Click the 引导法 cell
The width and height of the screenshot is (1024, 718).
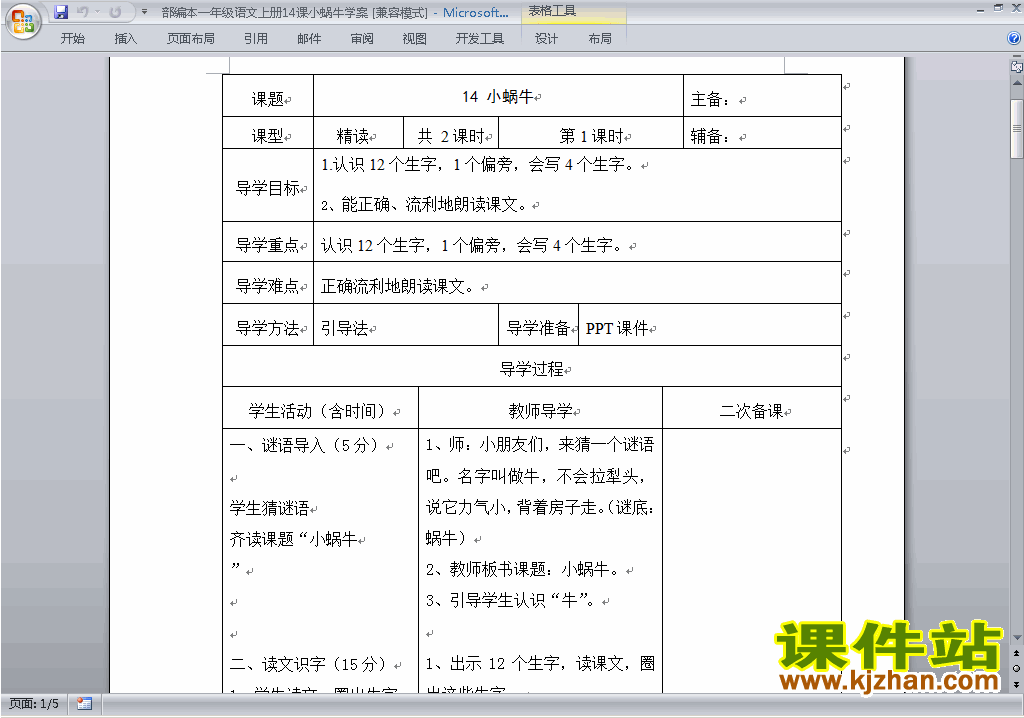(406, 325)
